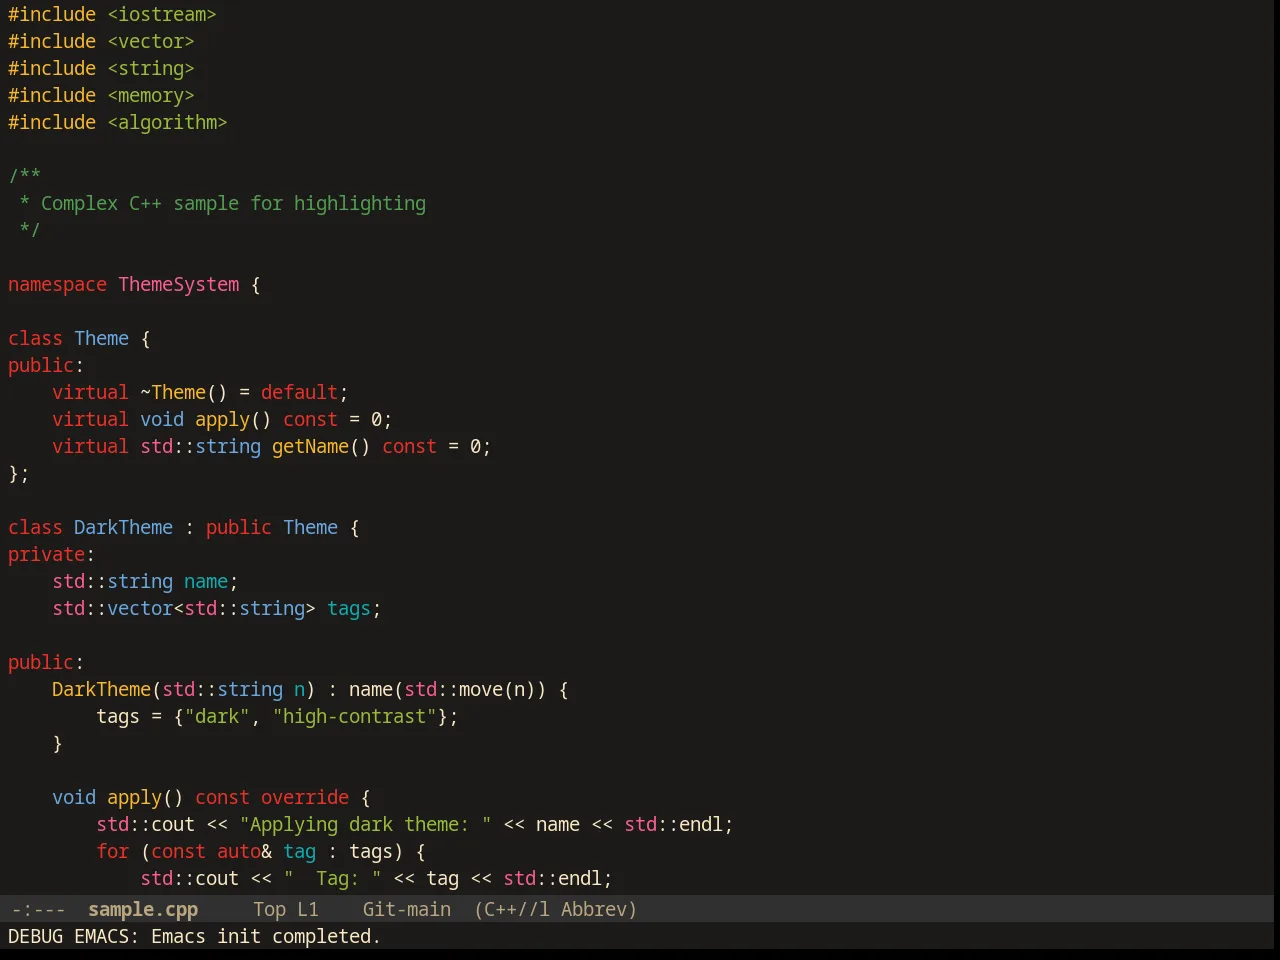Screen dimensions: 1280x960
Task: Click the C++//l major mode indicator
Action: [x=512, y=910]
